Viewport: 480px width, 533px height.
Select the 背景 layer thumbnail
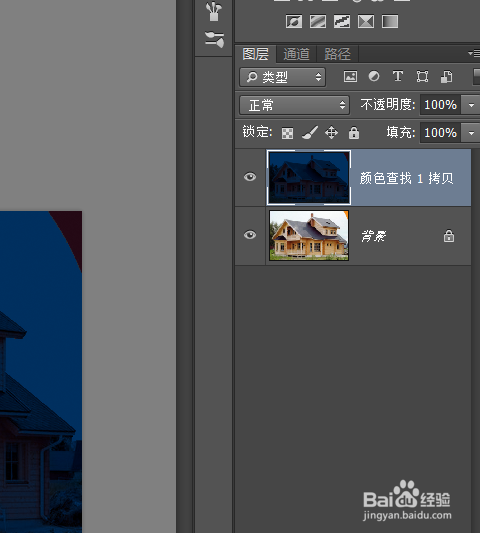[x=309, y=235]
